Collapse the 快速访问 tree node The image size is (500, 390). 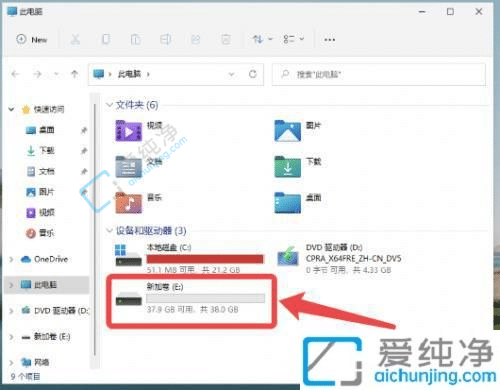click(11, 109)
